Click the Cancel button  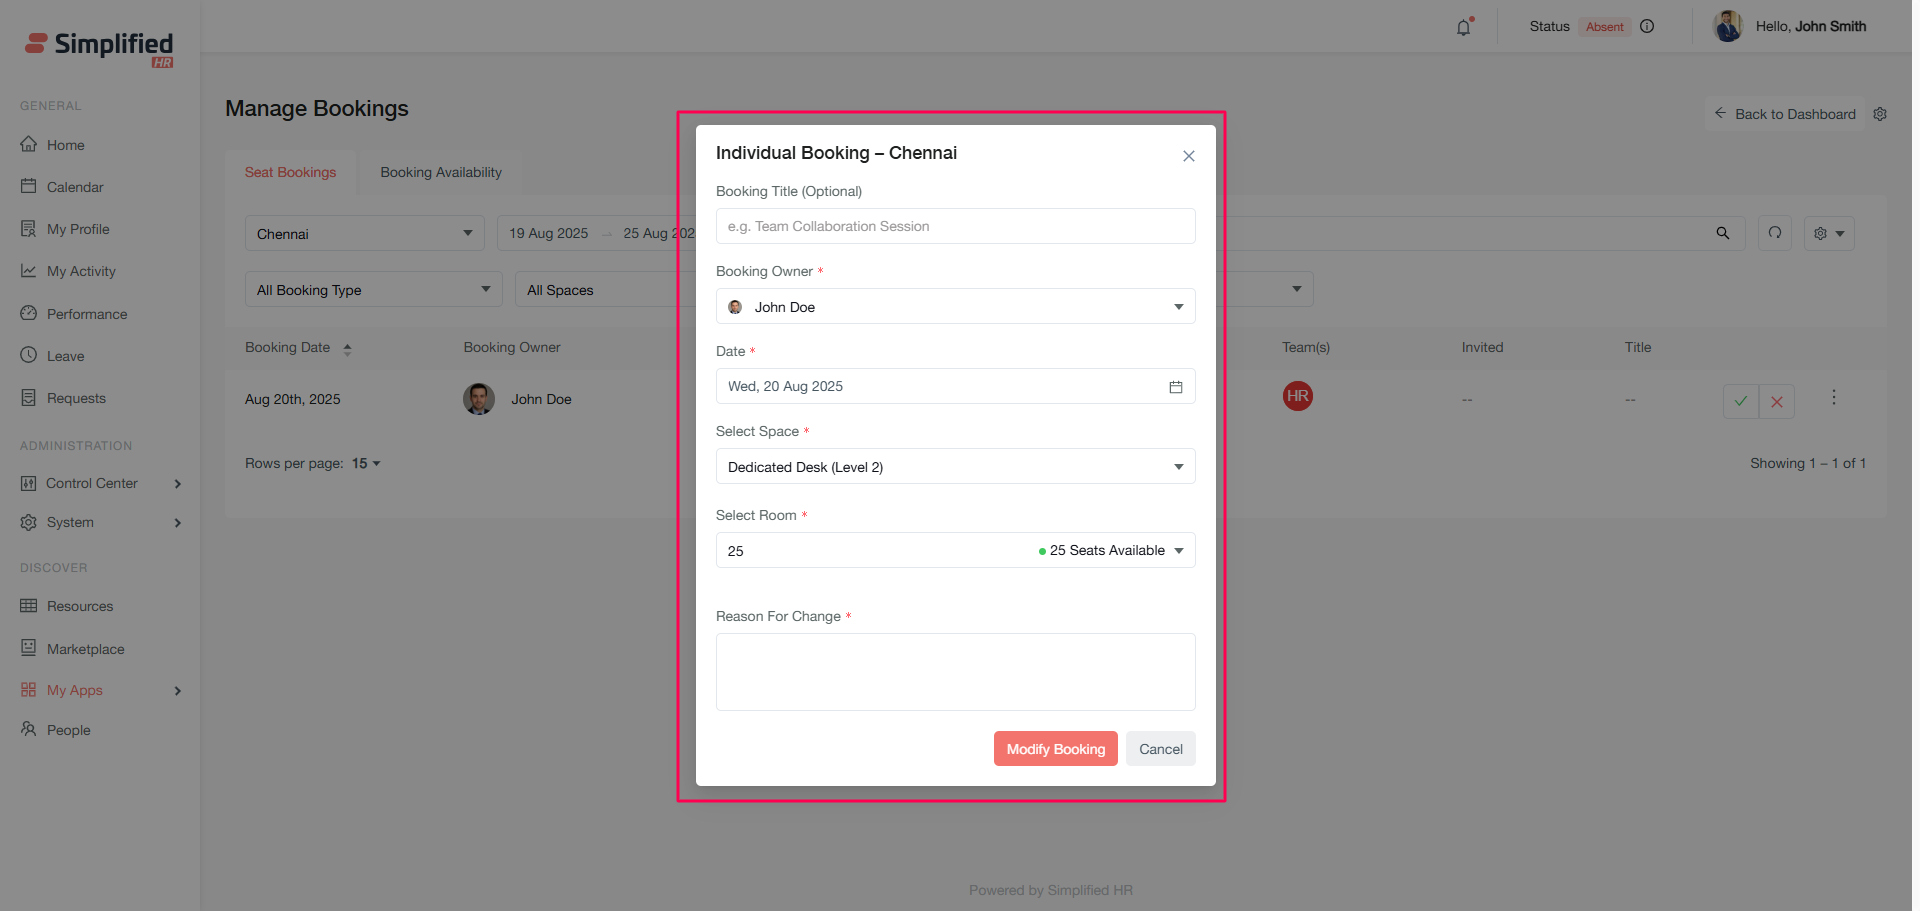1160,749
